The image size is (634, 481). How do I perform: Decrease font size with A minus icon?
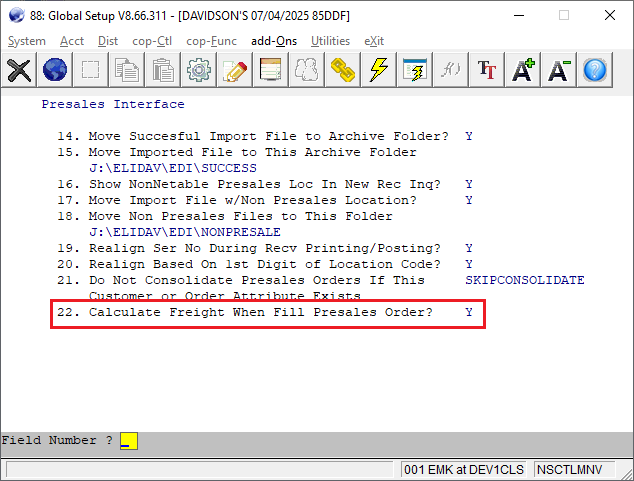point(559,70)
